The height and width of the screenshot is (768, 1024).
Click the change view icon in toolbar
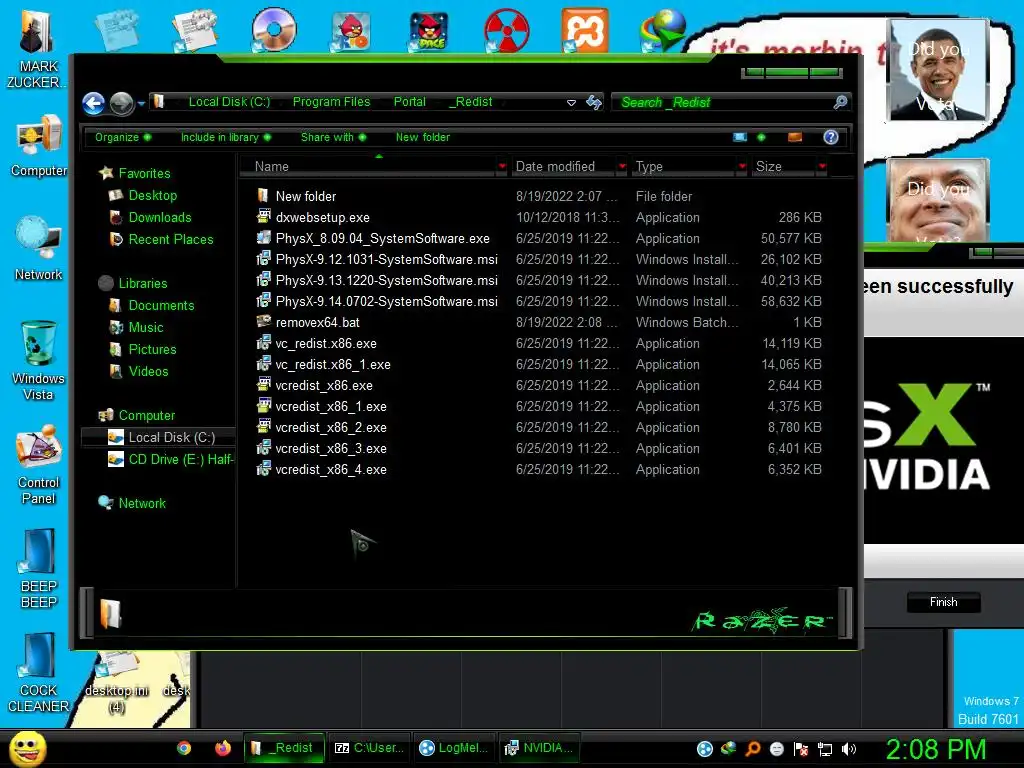tap(740, 136)
